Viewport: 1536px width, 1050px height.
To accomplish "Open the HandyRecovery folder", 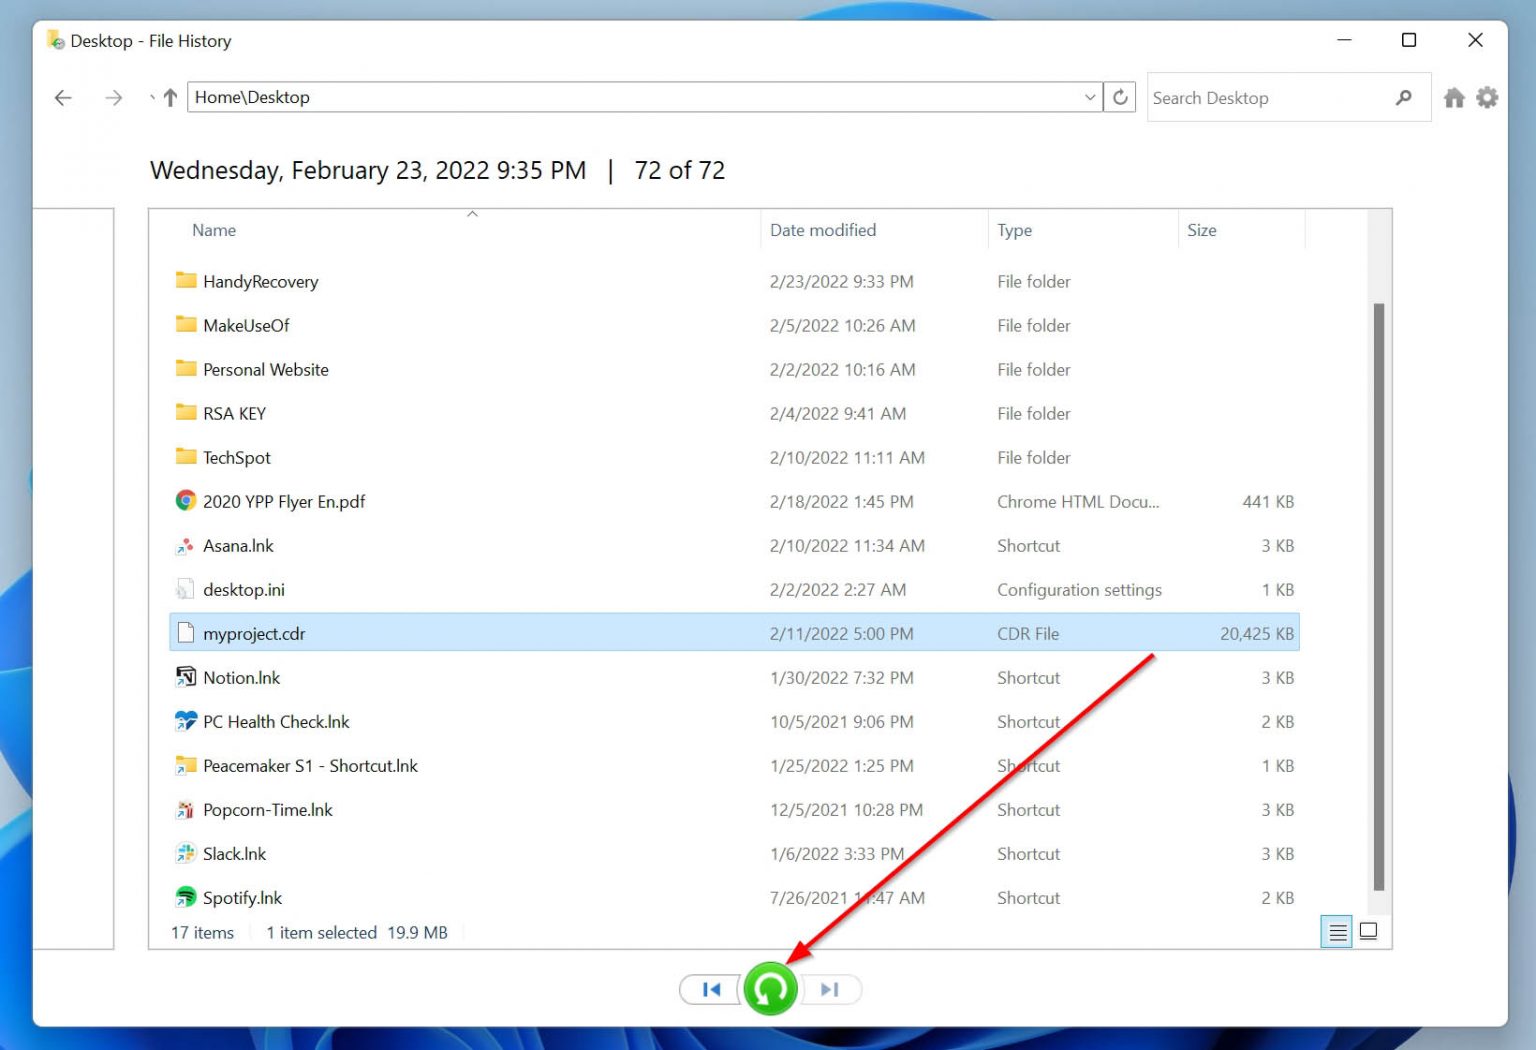I will [260, 281].
